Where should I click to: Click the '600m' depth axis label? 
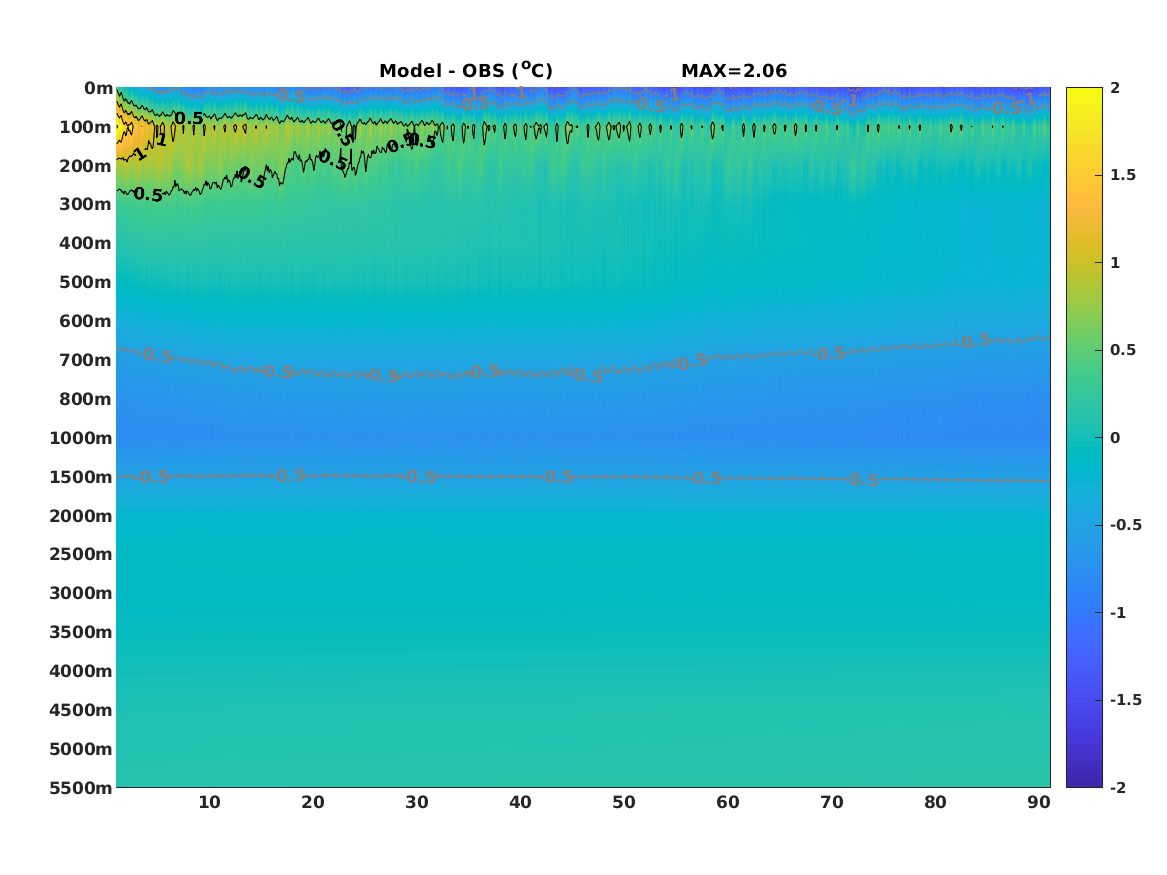86,321
